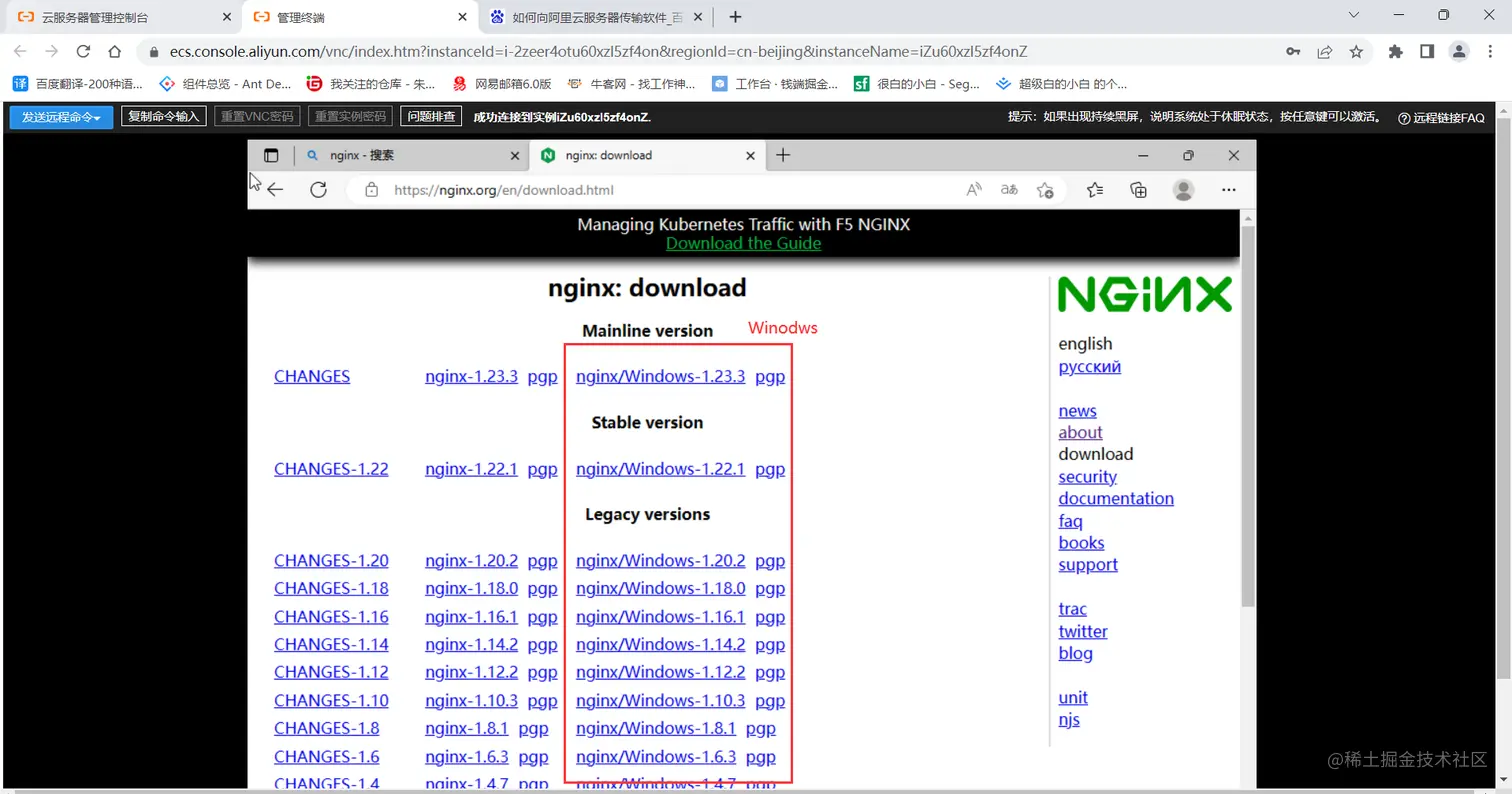Viewport: 1512px width, 794px height.
Task: Go to Chrome's home page icon
Action: pos(115,52)
